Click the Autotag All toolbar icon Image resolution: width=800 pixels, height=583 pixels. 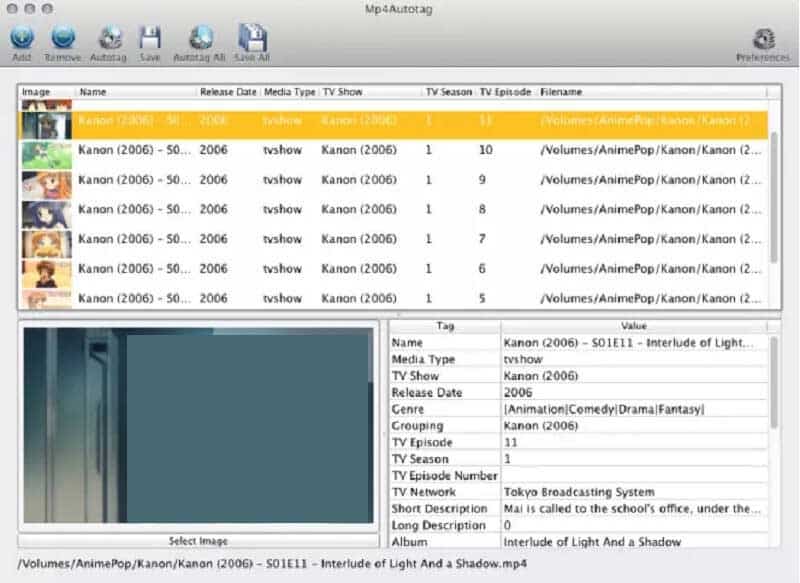click(200, 39)
